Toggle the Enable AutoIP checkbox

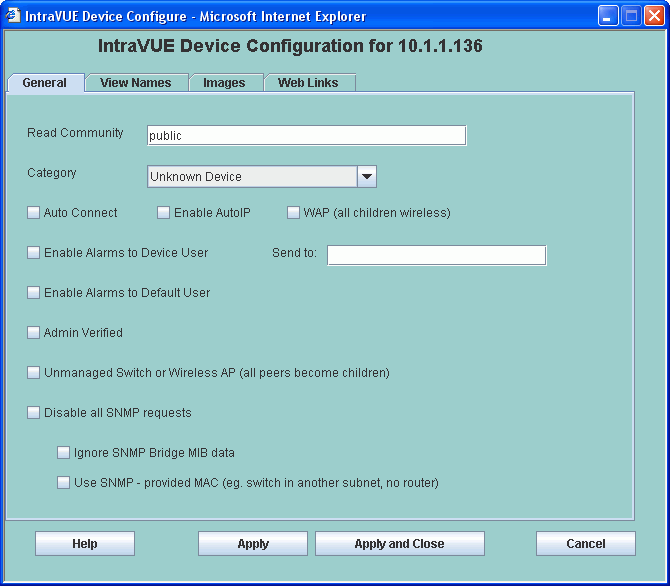point(163,212)
